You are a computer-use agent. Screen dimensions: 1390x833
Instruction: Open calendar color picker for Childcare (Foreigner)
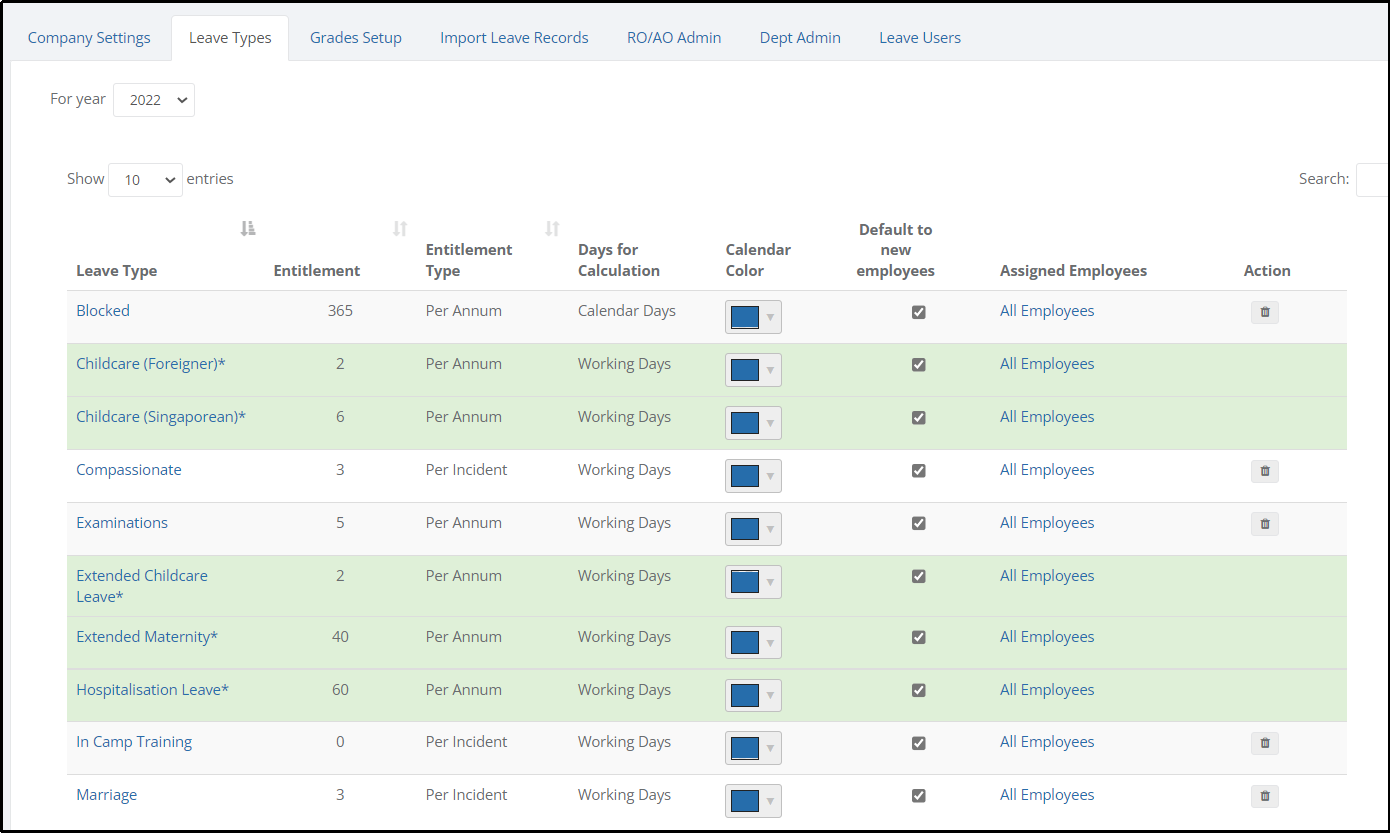tap(753, 370)
